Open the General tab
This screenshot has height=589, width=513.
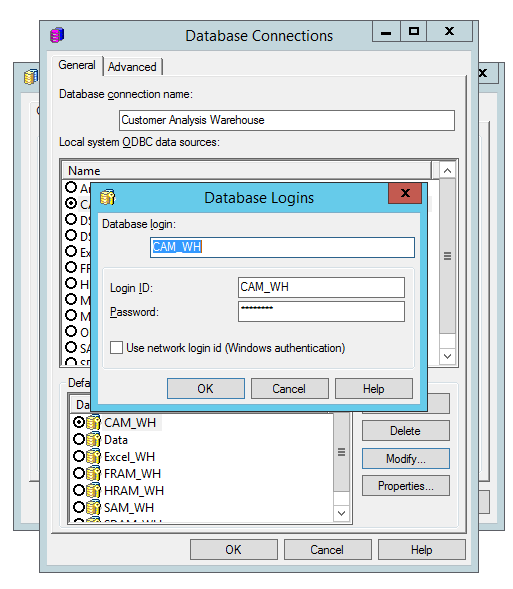click(77, 65)
